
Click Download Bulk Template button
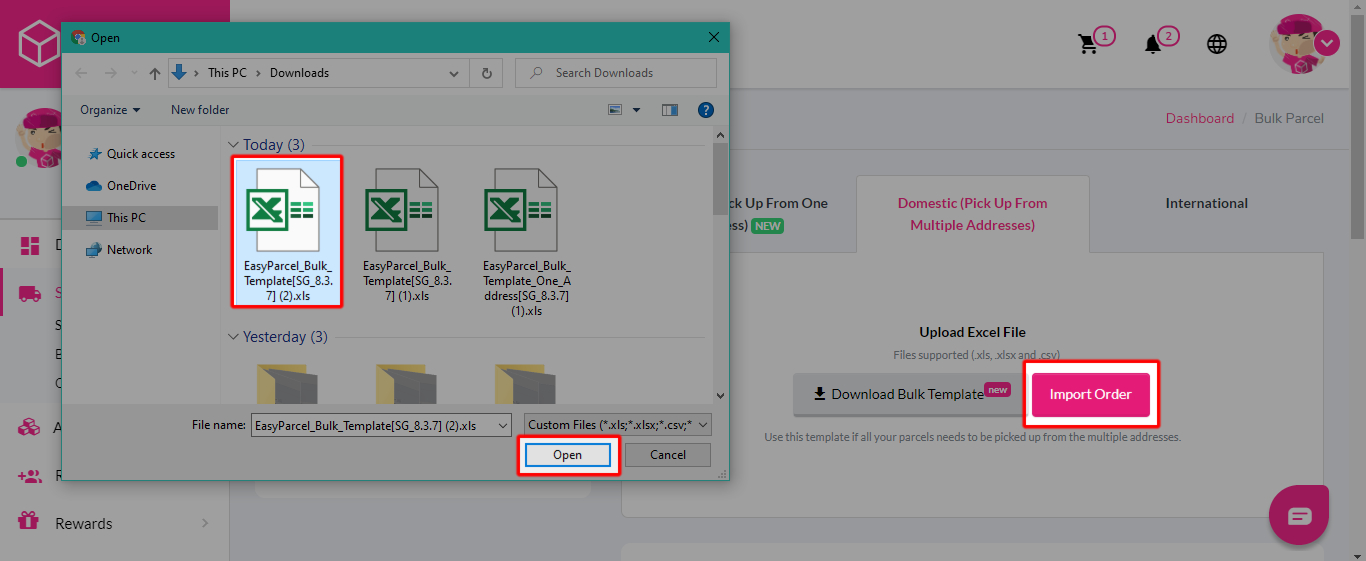(908, 394)
